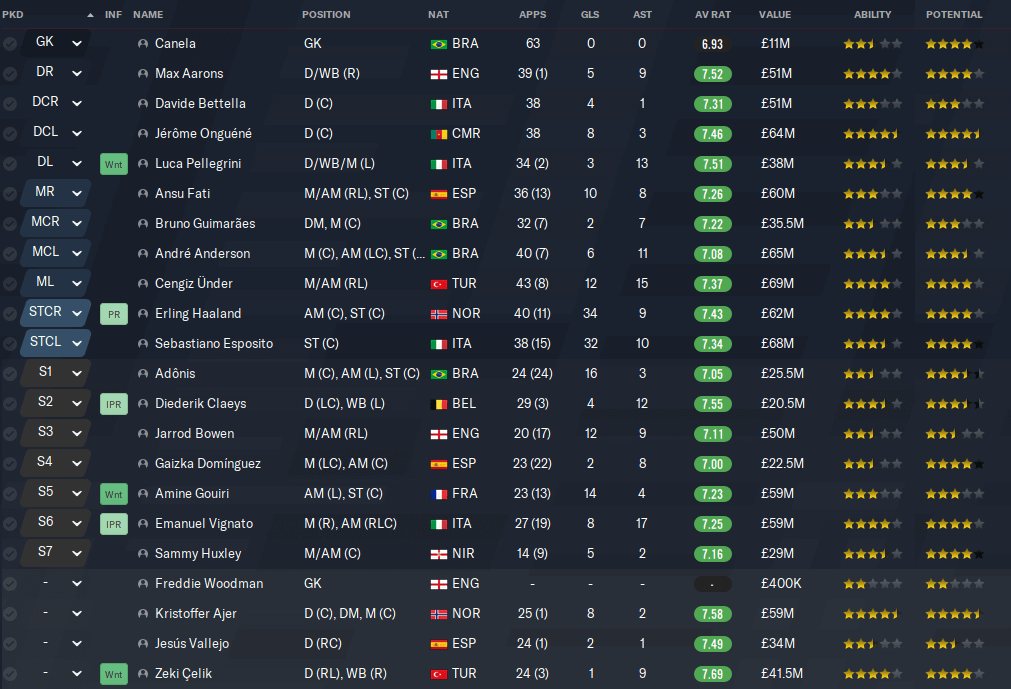This screenshot has height=689, width=1011.
Task: Click the potential stars for Ansu Fati
Action: tap(954, 194)
